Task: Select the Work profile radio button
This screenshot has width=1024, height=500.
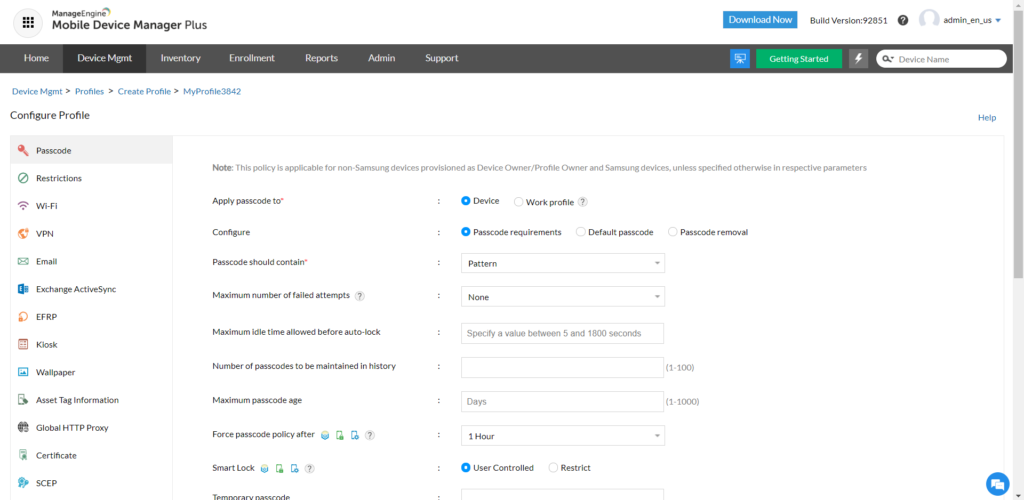Action: click(519, 202)
